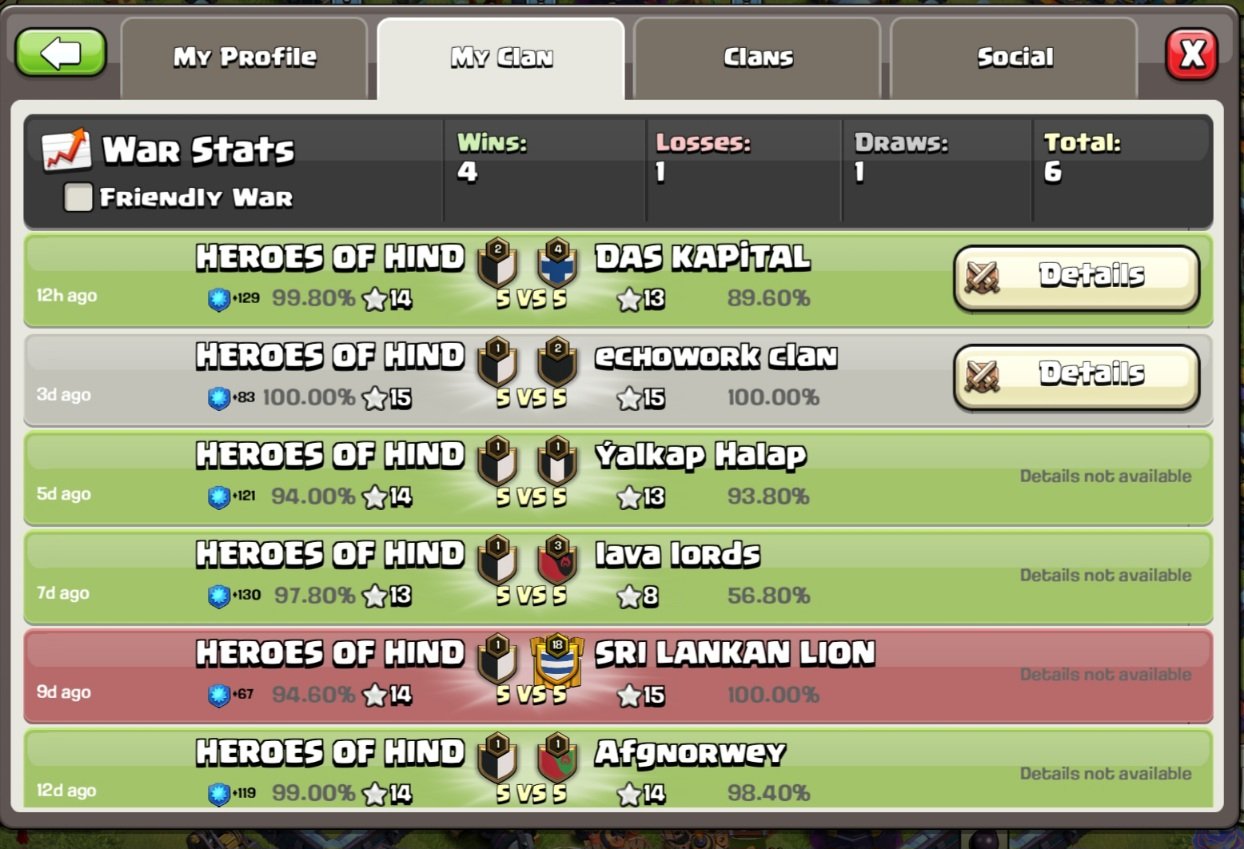Click the blue XP icon showing +129
This screenshot has height=849, width=1244.
click(219, 299)
